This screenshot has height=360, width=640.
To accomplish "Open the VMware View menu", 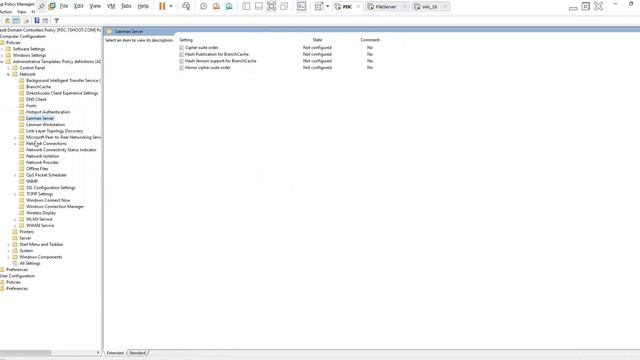I will (x=95, y=6).
